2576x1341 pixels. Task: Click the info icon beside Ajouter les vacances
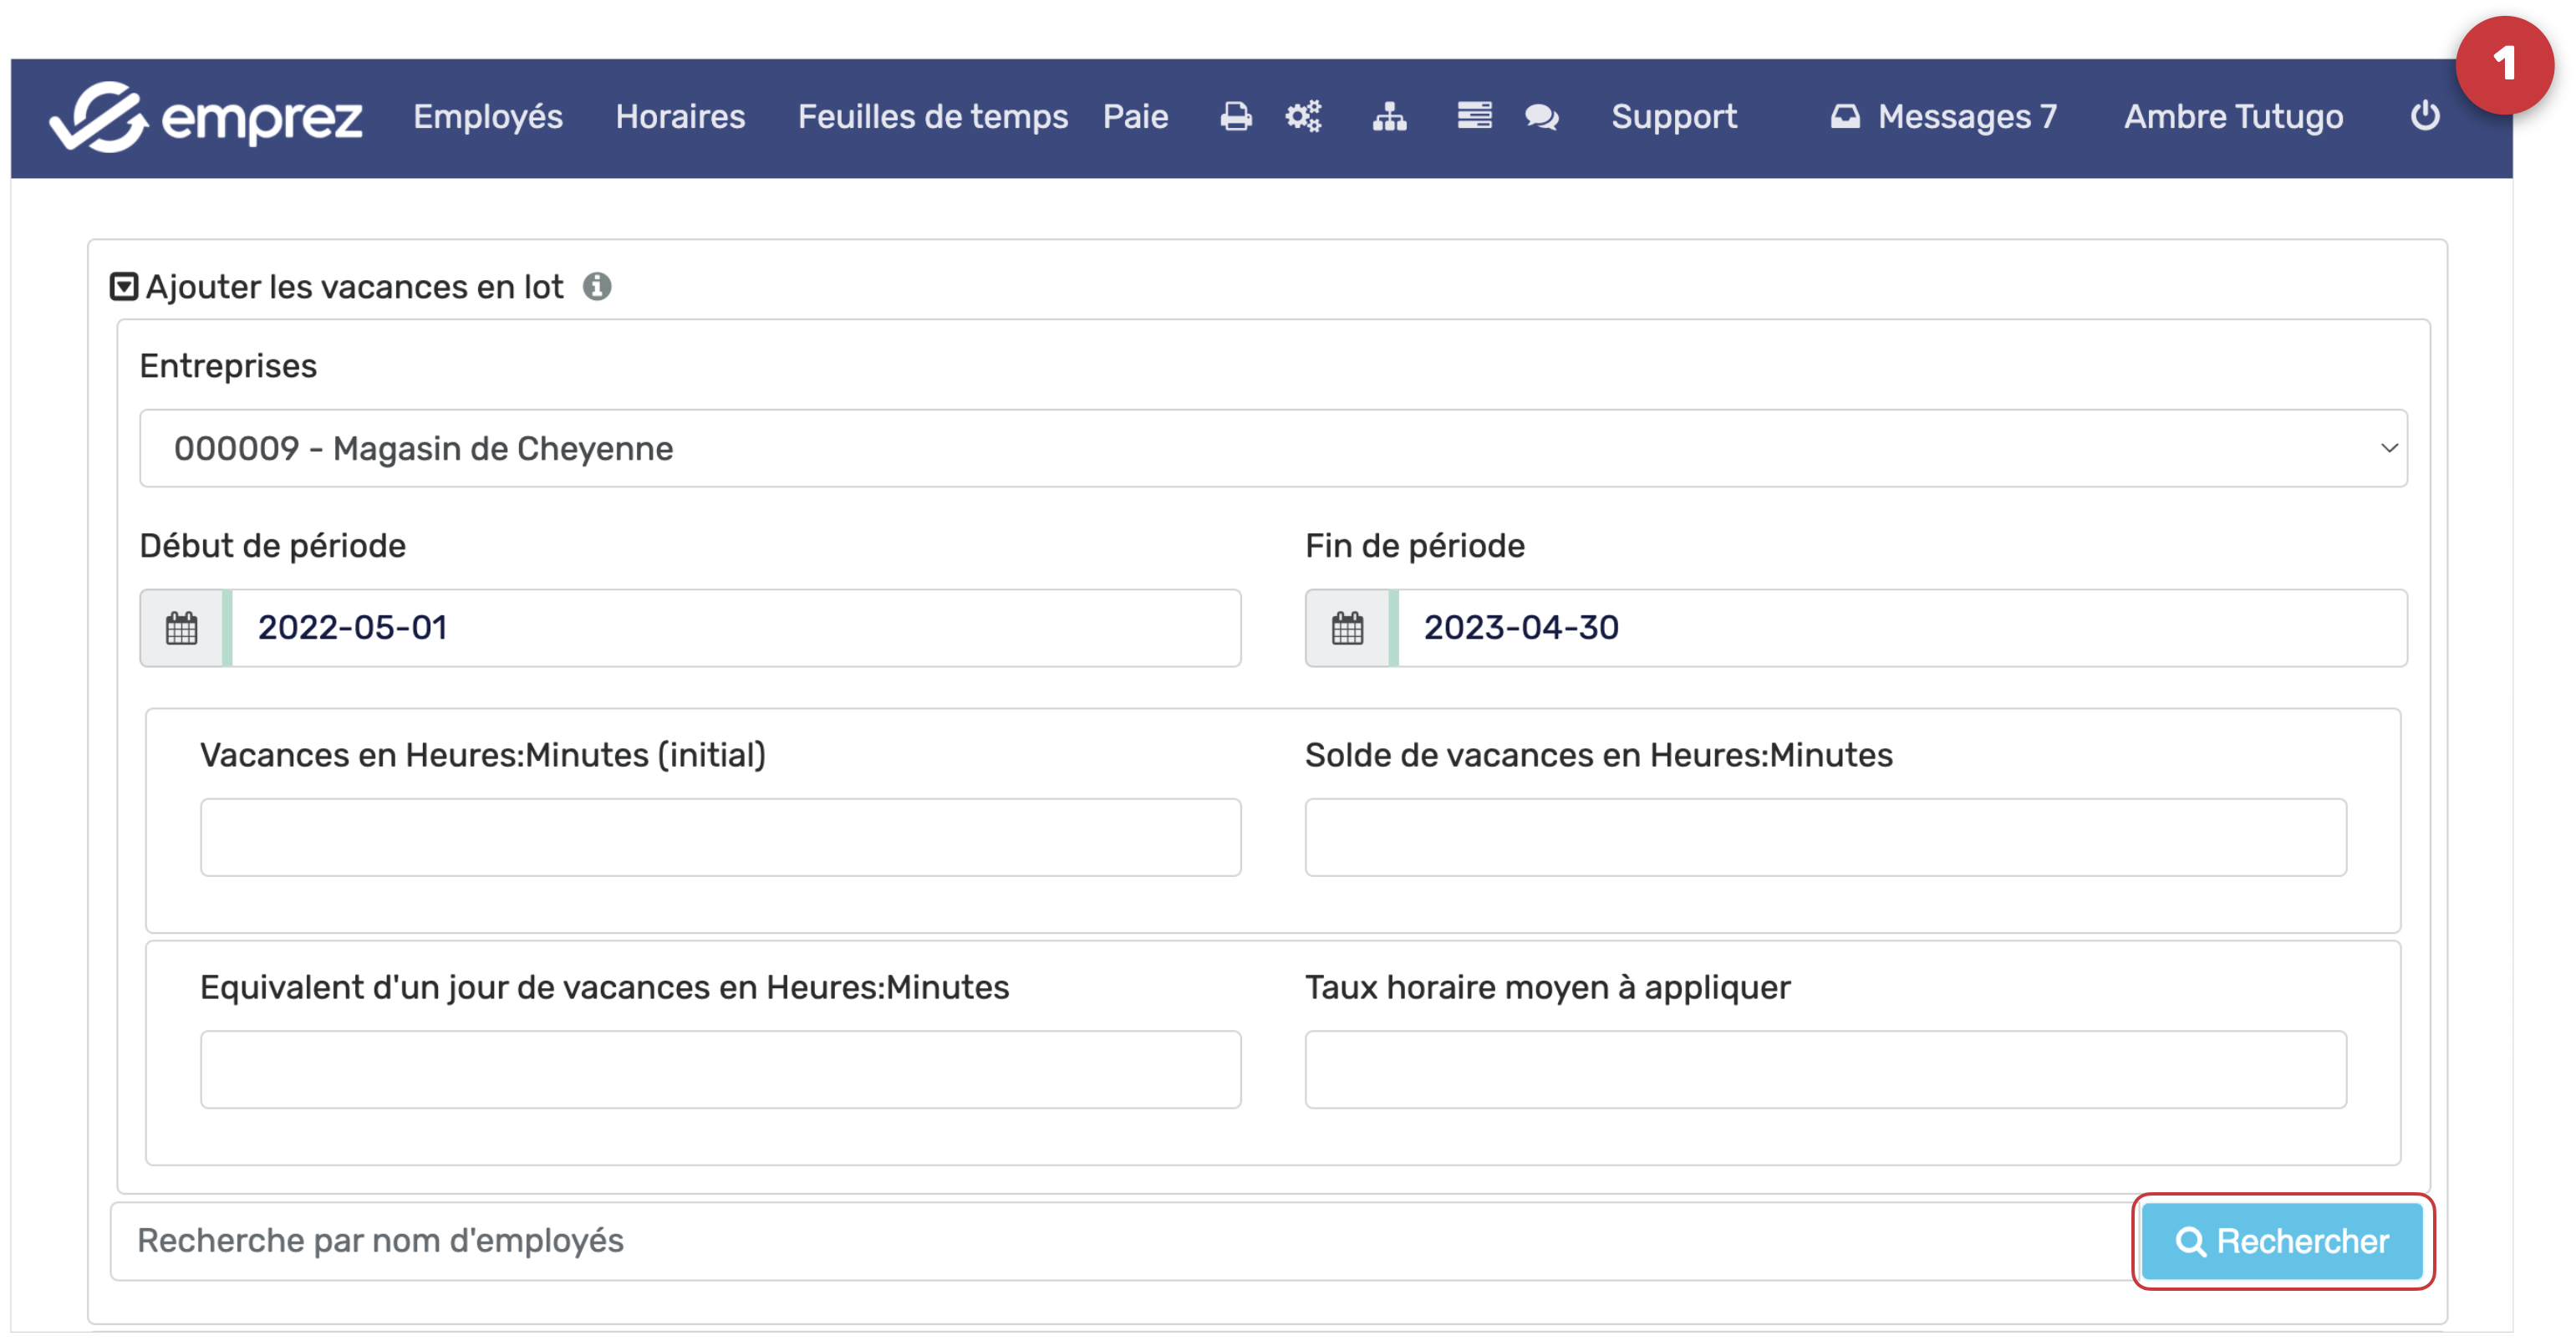click(597, 287)
